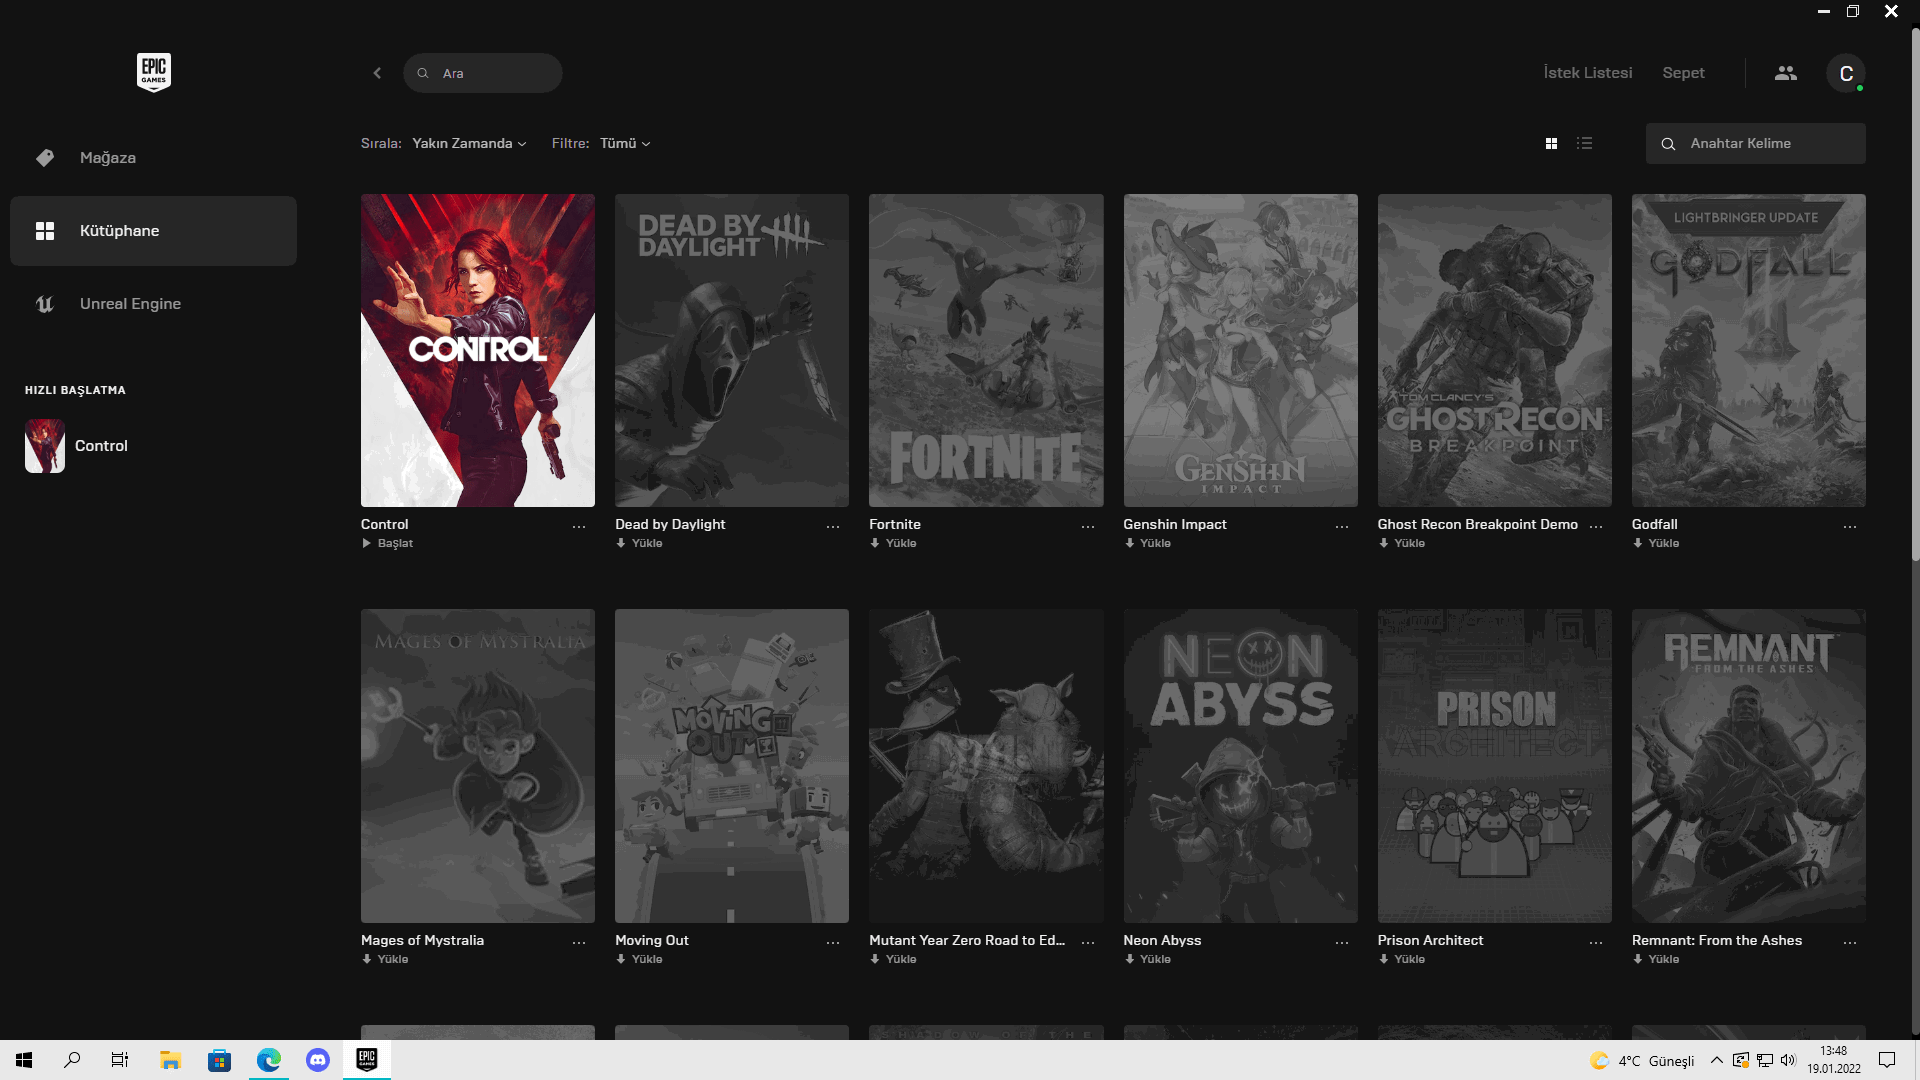Focus the Anahtar Kelime search box
The image size is (1920, 1080).
(1756, 144)
